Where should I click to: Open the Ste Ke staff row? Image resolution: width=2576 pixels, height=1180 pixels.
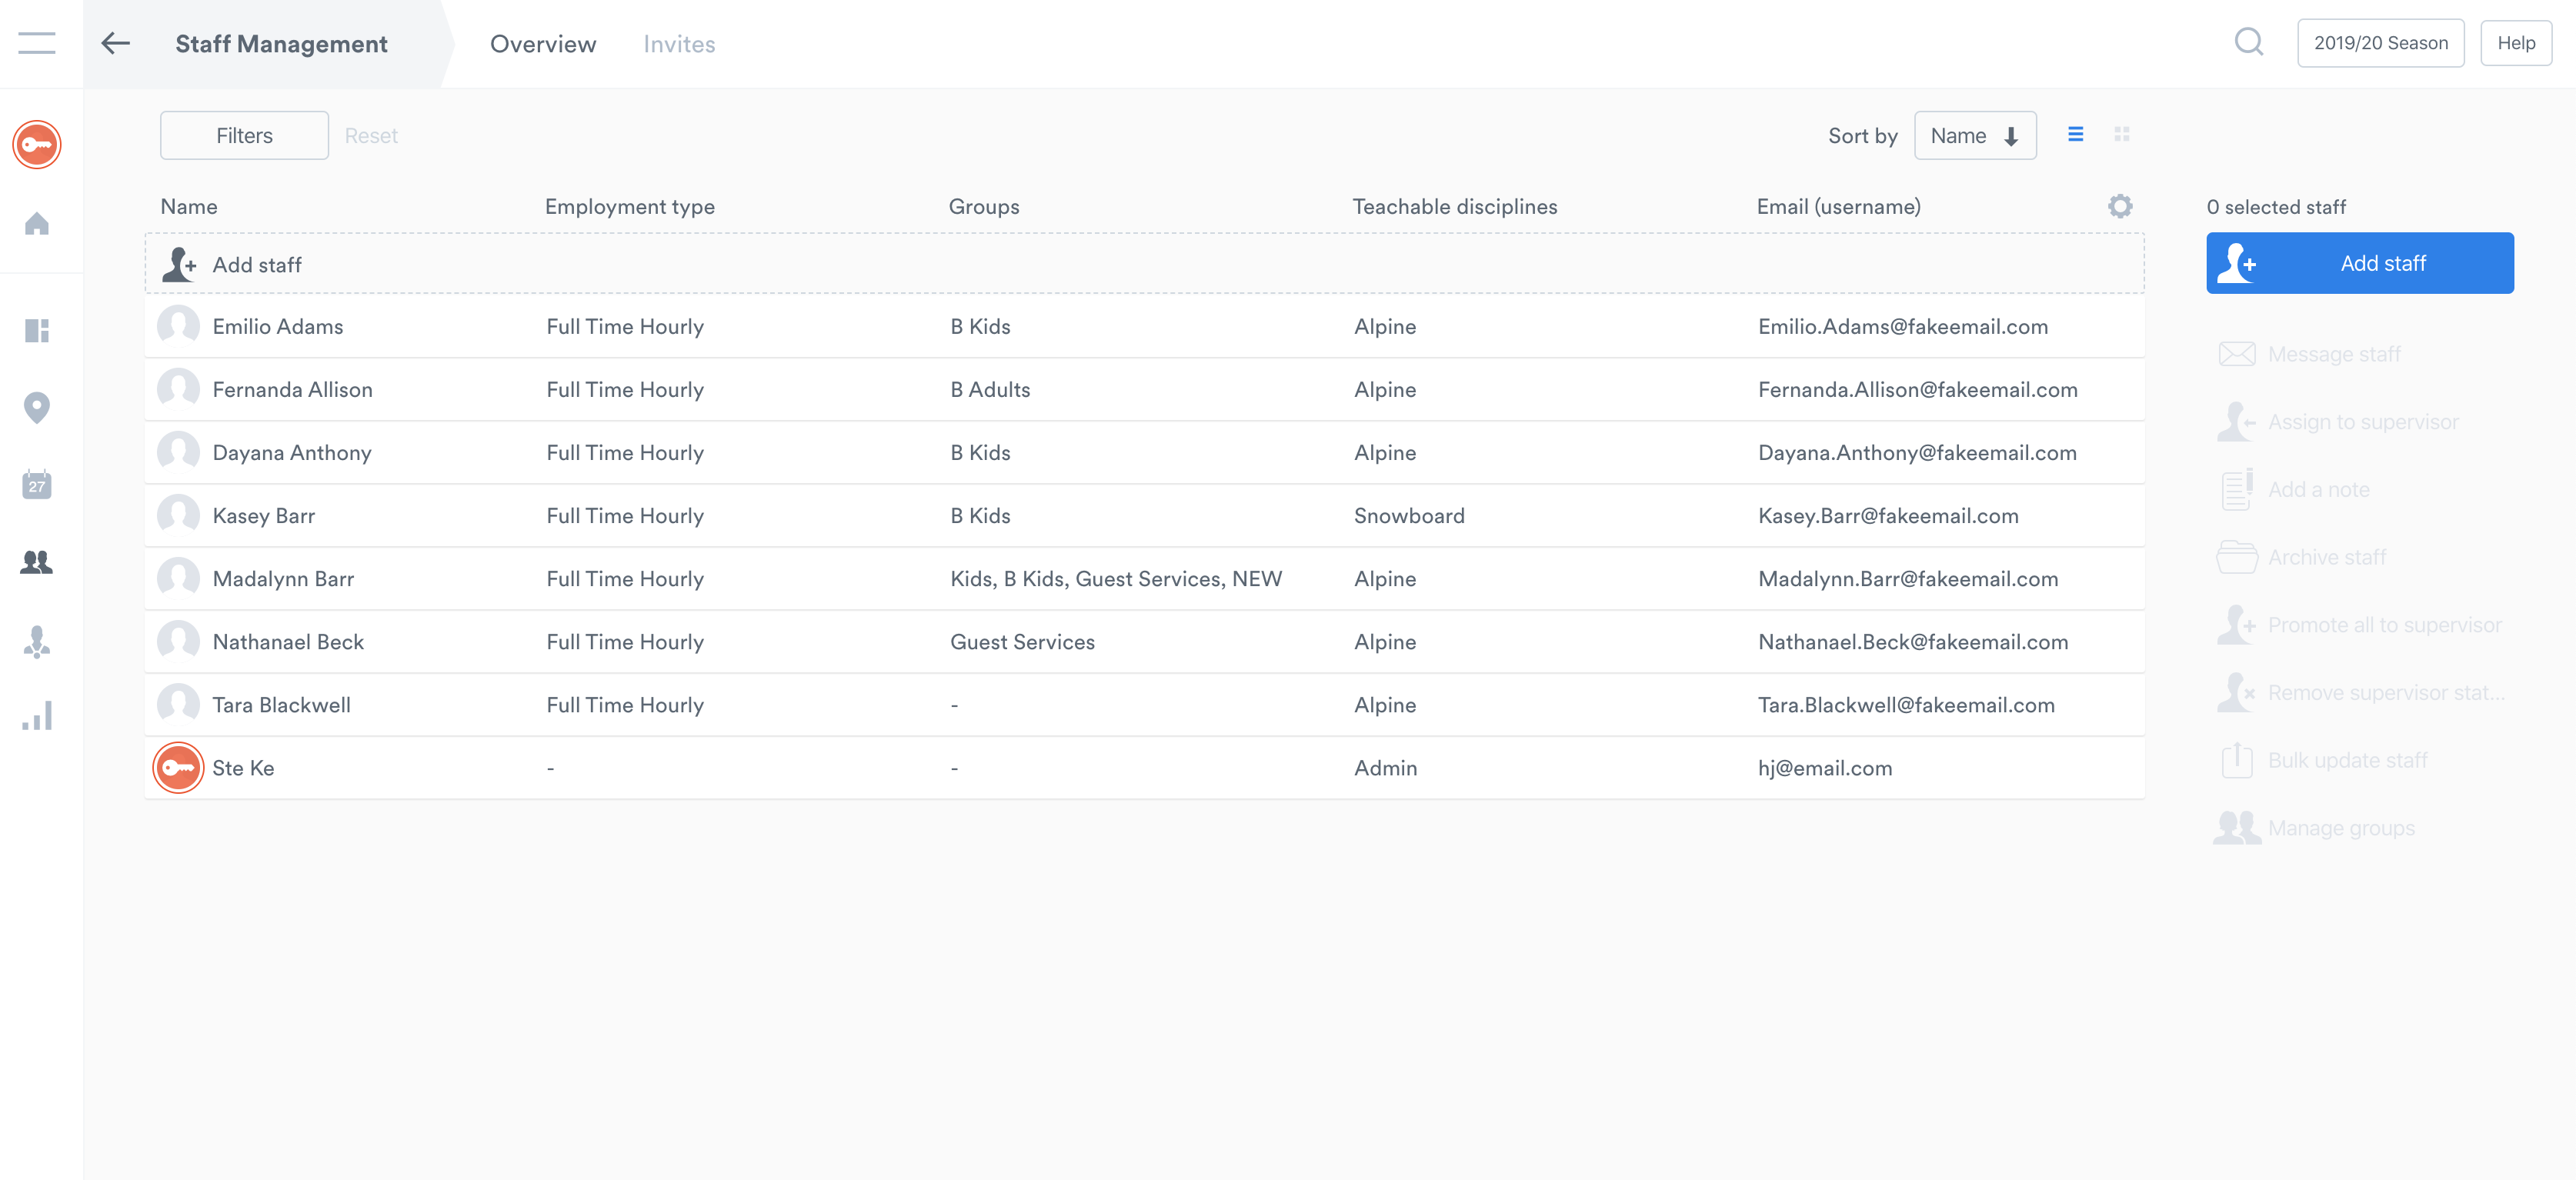coord(243,768)
